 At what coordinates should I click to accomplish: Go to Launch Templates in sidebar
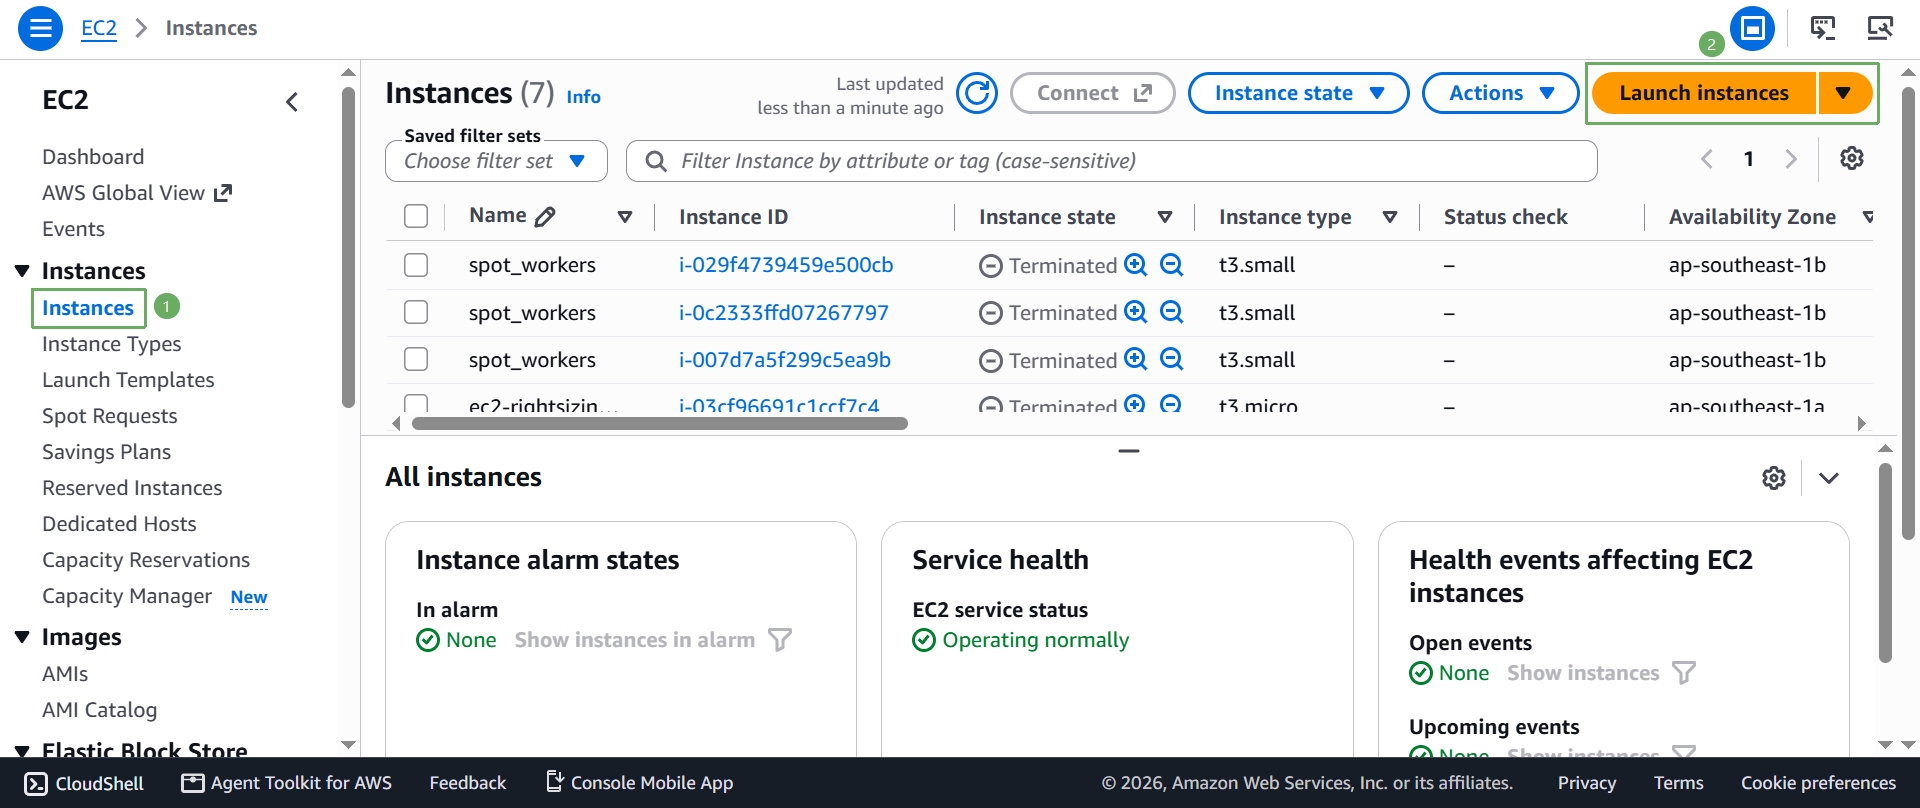click(128, 380)
